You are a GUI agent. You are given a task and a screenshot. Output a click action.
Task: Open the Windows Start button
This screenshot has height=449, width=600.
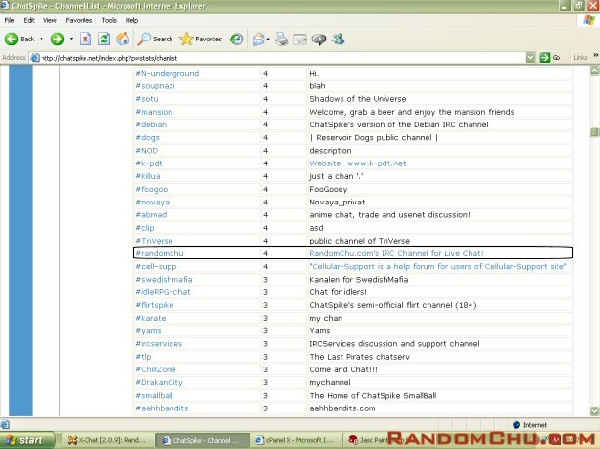(x=27, y=440)
